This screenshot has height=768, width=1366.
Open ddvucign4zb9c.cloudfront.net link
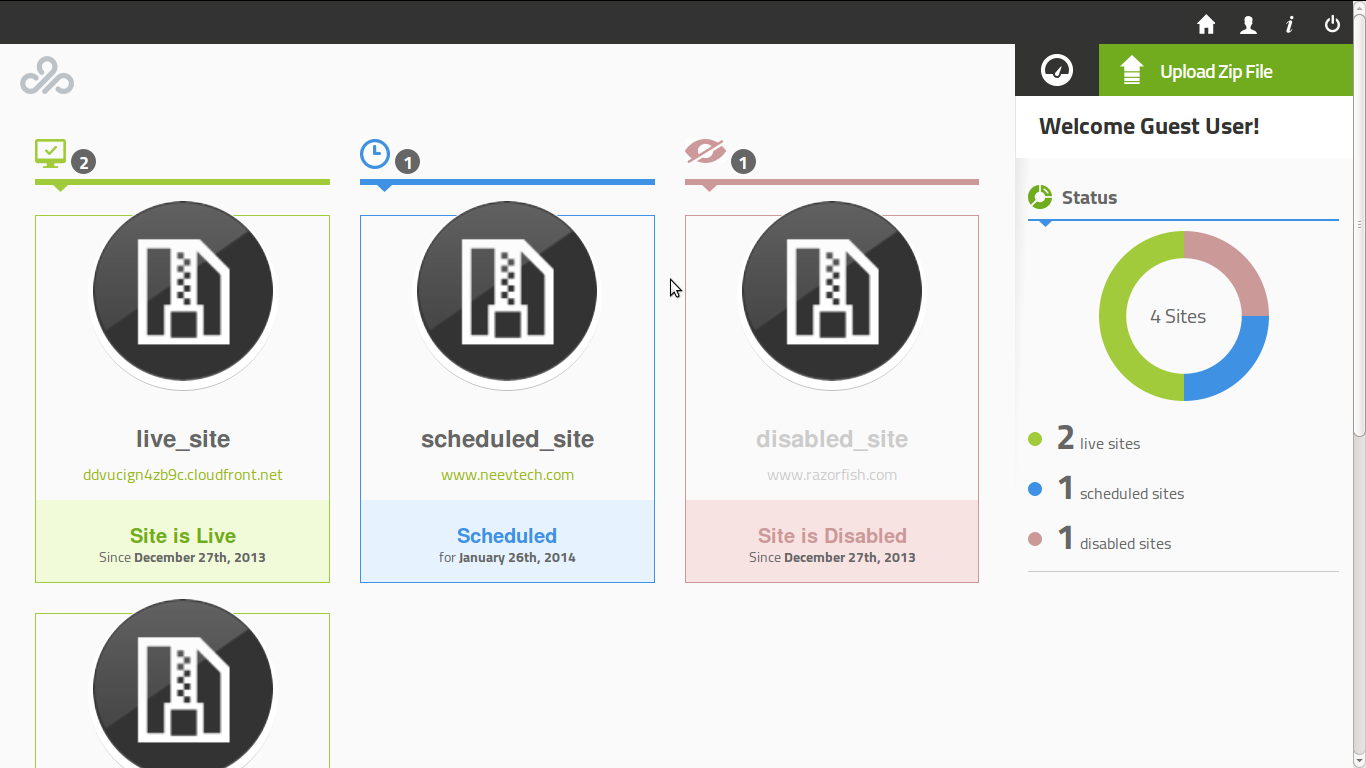[x=183, y=475]
